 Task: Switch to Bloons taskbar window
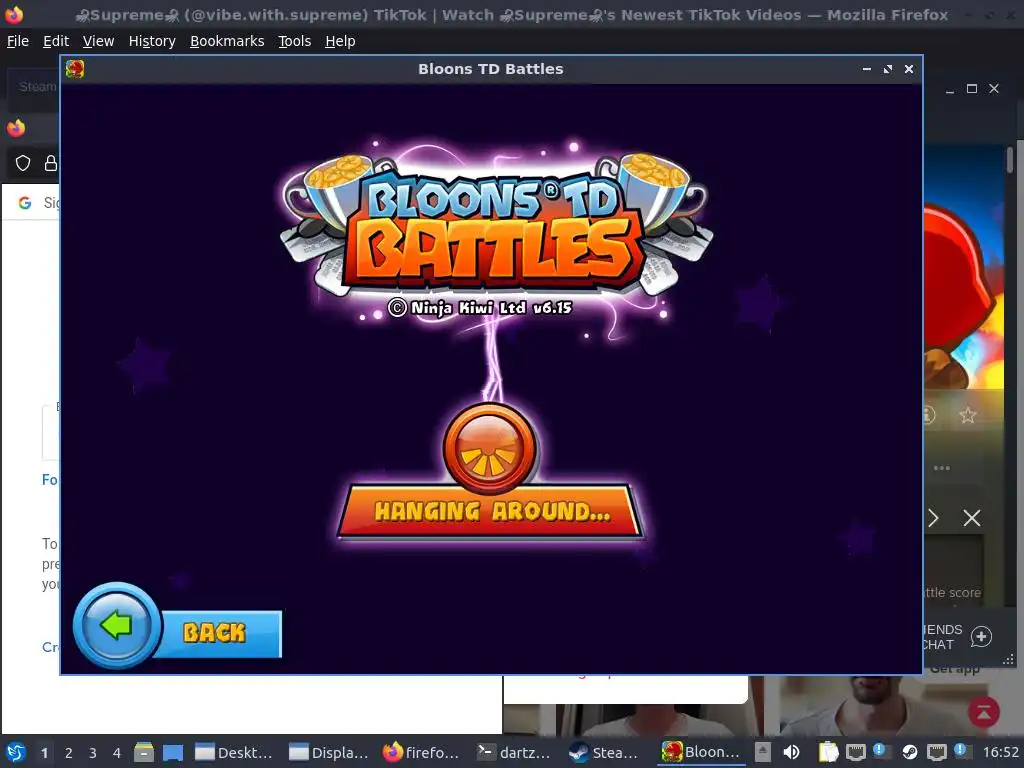(x=701, y=752)
